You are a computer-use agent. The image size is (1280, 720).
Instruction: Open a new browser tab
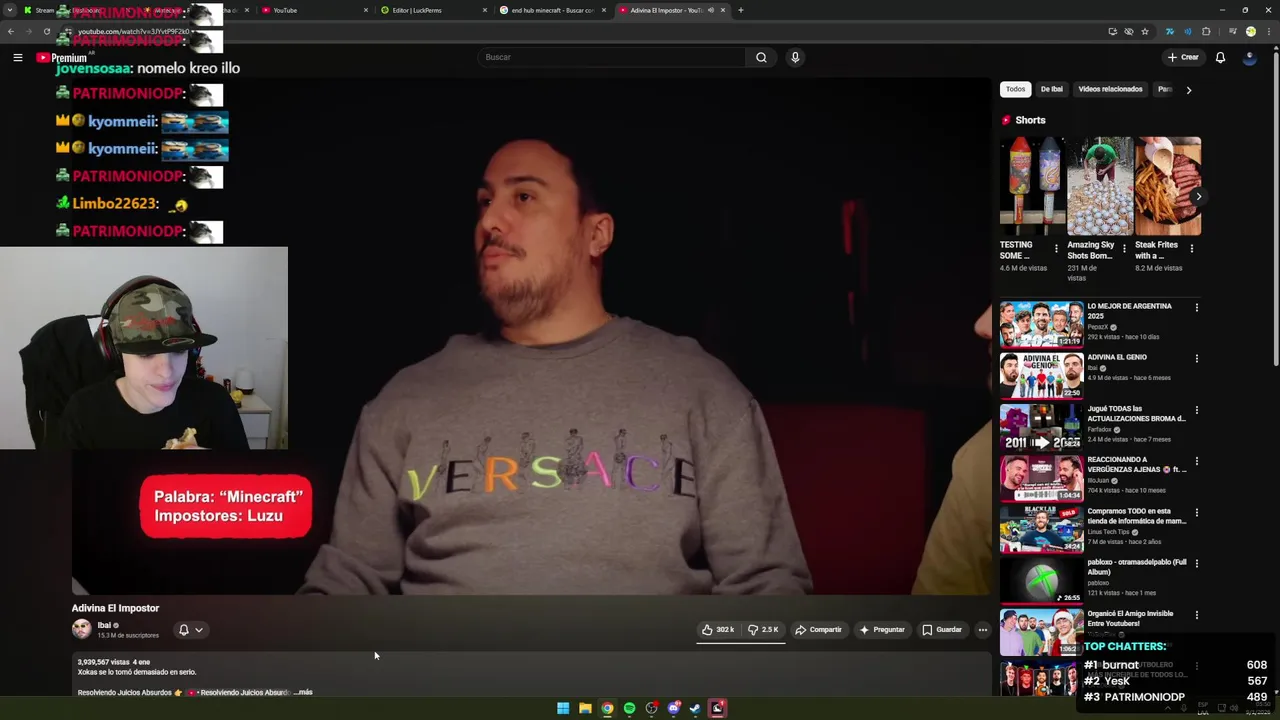point(740,10)
